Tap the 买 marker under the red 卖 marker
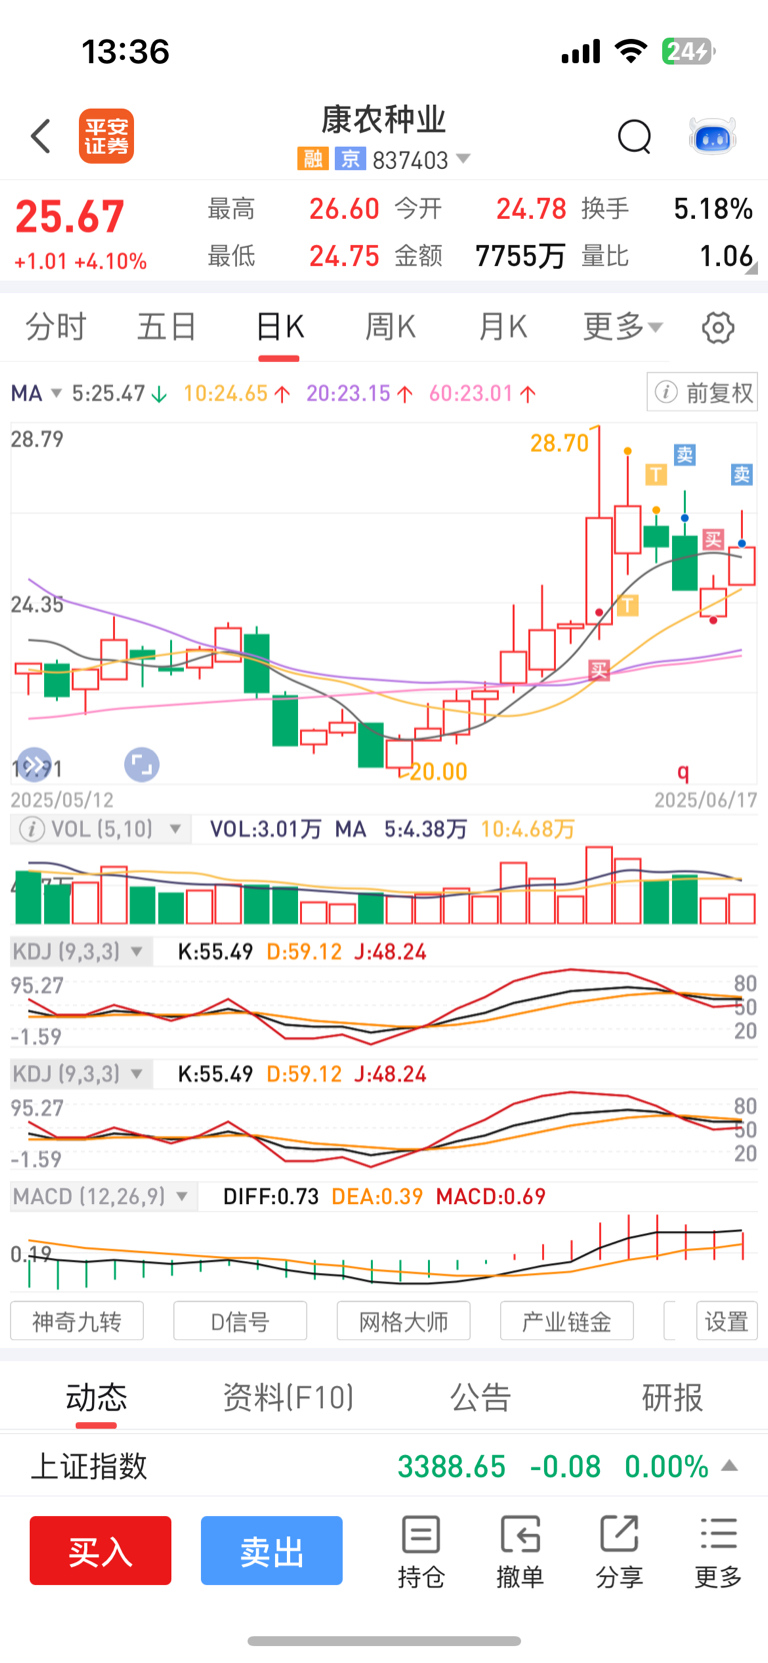The width and height of the screenshot is (768, 1663). 712,540
